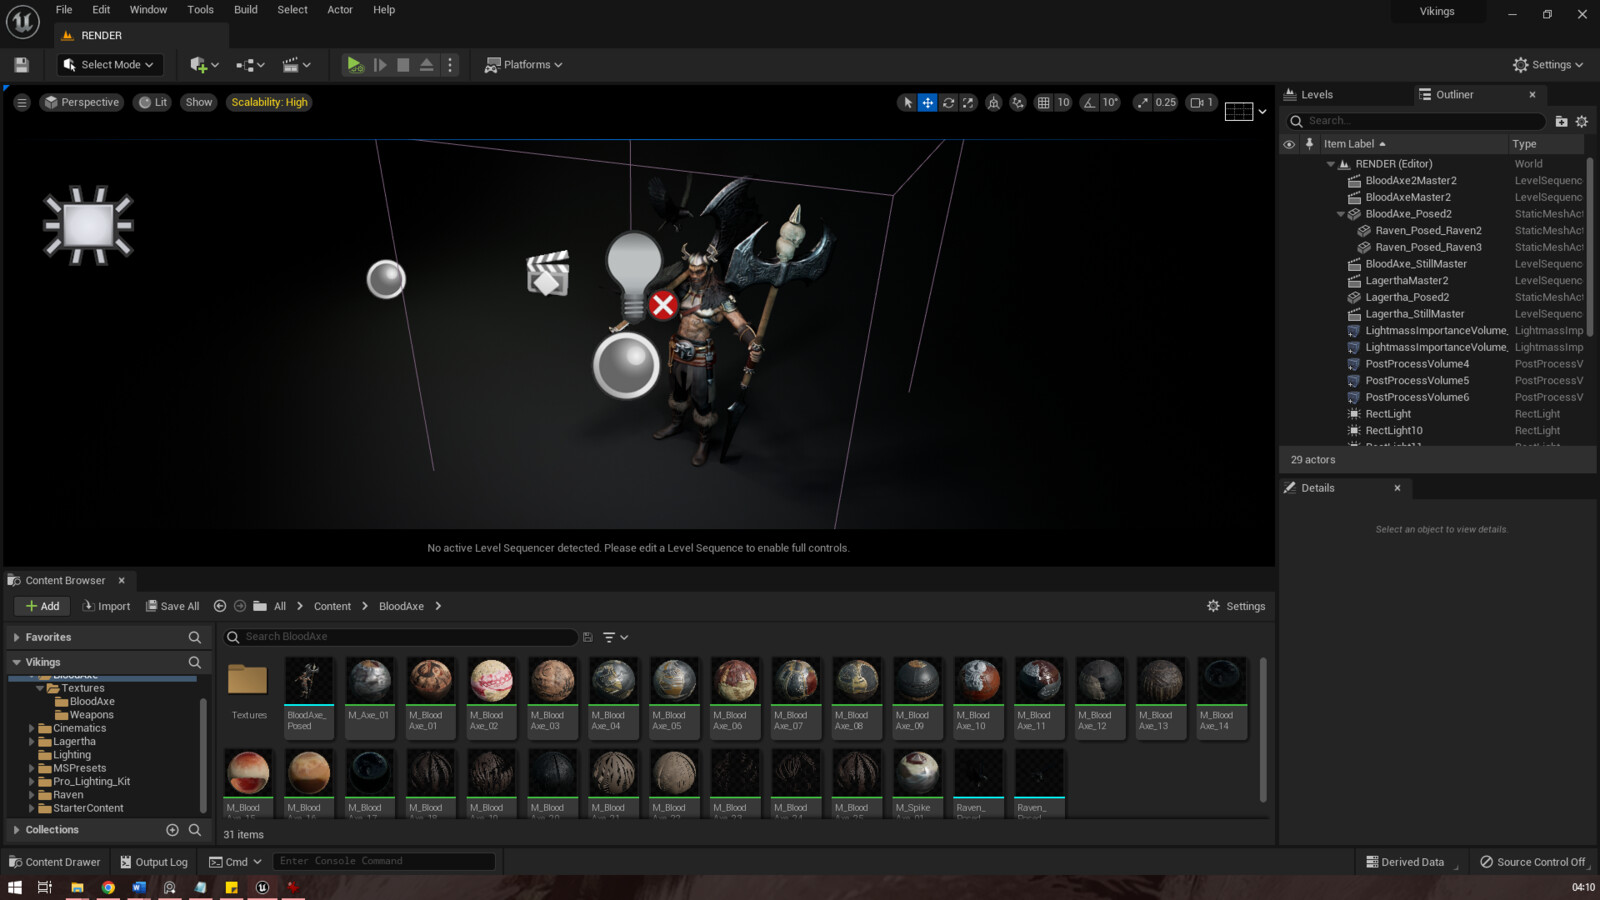This screenshot has height=900, width=1600.
Task: Collapse the RENDER (Editor) world tree
Action: 1330,164
